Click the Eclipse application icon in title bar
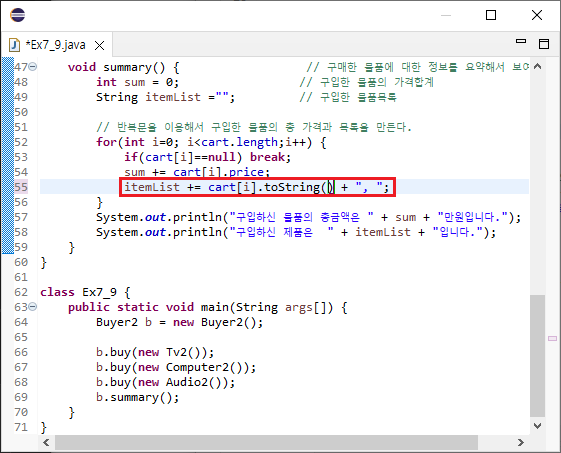Image resolution: width=561 pixels, height=453 pixels. tap(18, 15)
